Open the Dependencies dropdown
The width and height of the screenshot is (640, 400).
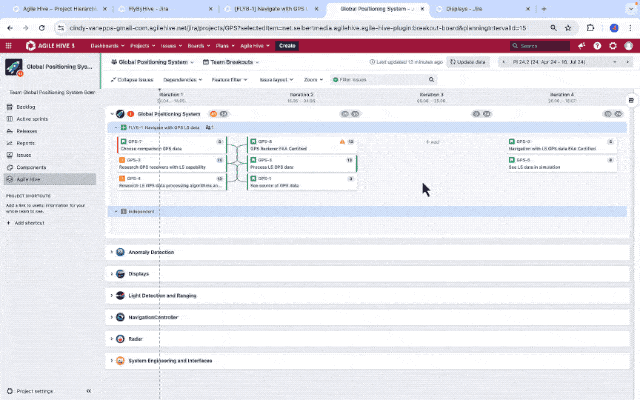(182, 80)
